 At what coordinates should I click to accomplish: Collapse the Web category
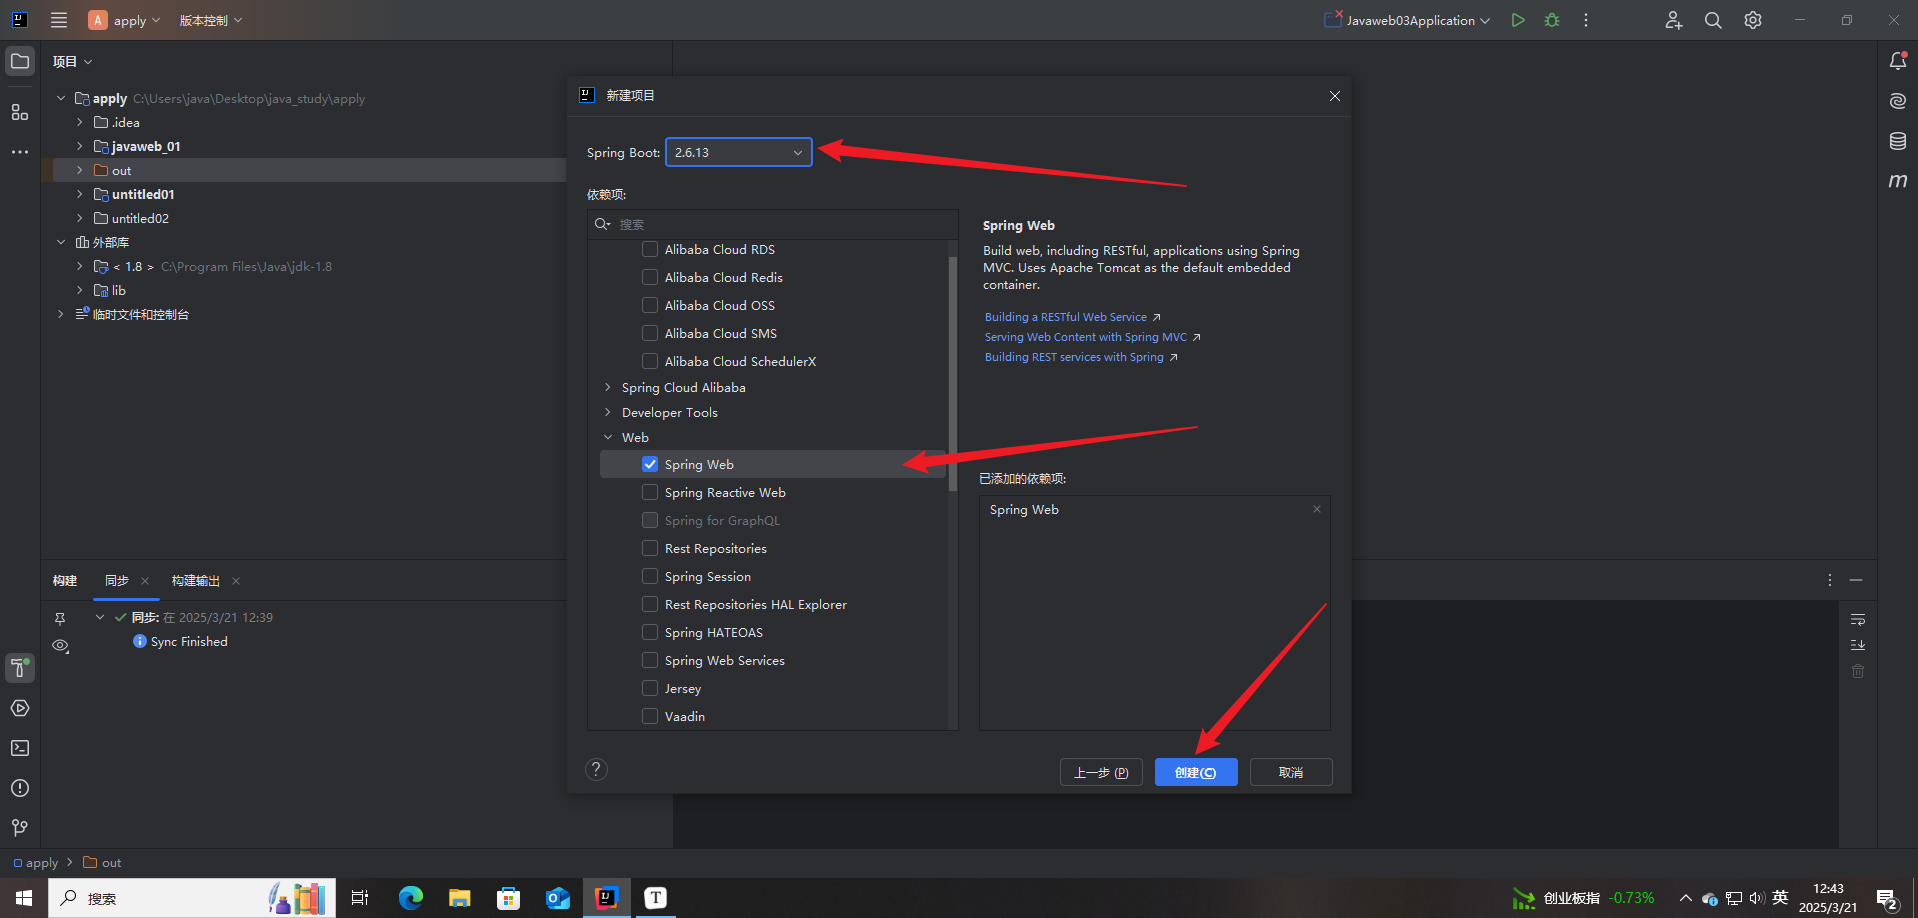click(608, 437)
